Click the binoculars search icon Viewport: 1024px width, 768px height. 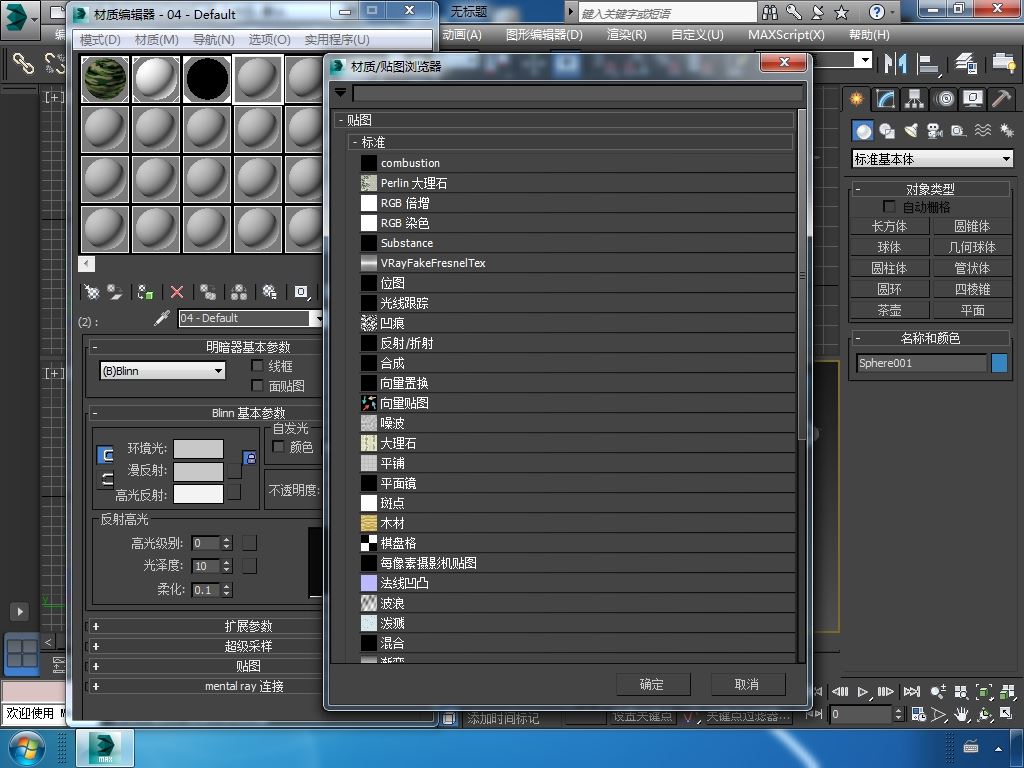click(770, 12)
